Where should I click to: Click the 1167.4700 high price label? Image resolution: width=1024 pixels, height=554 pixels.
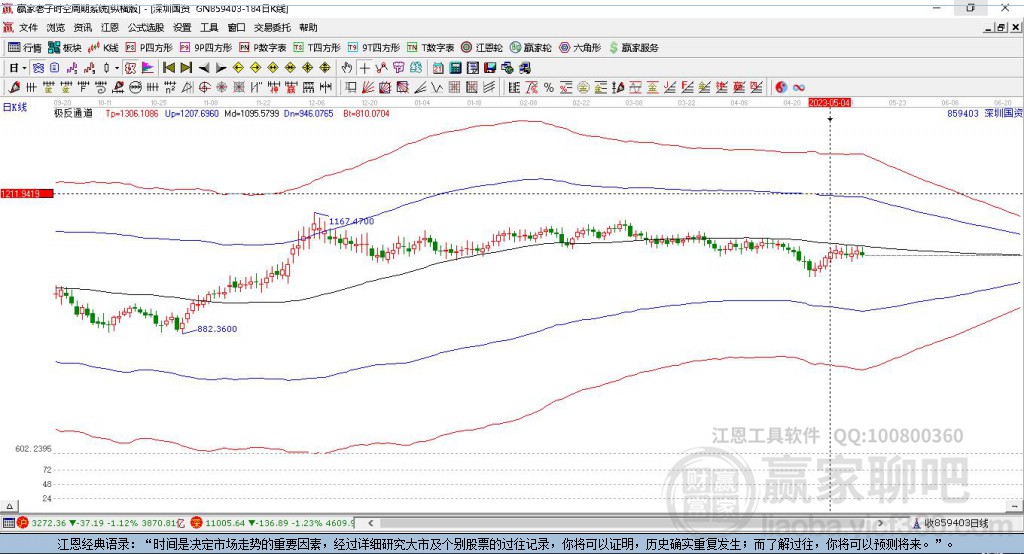351,221
